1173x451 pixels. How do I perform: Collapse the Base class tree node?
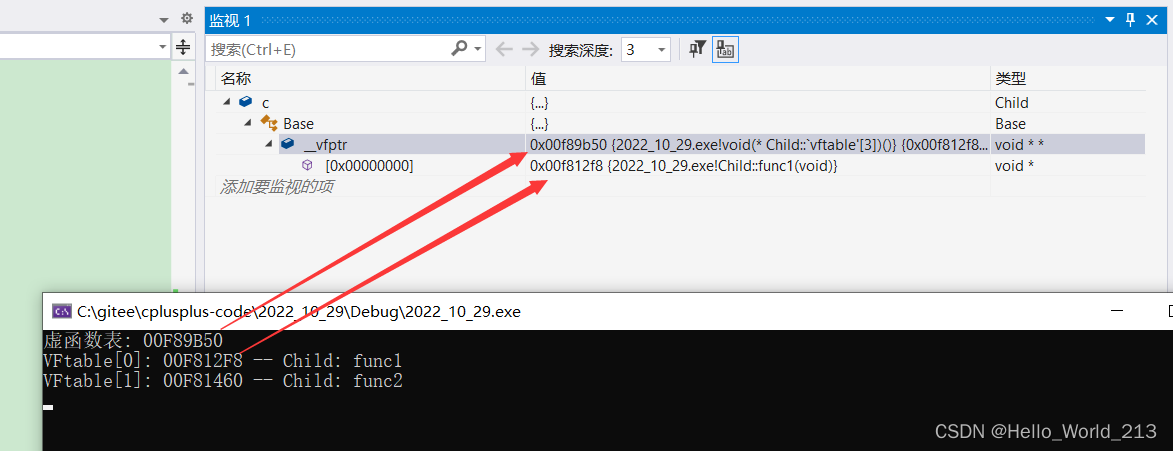pos(248,123)
